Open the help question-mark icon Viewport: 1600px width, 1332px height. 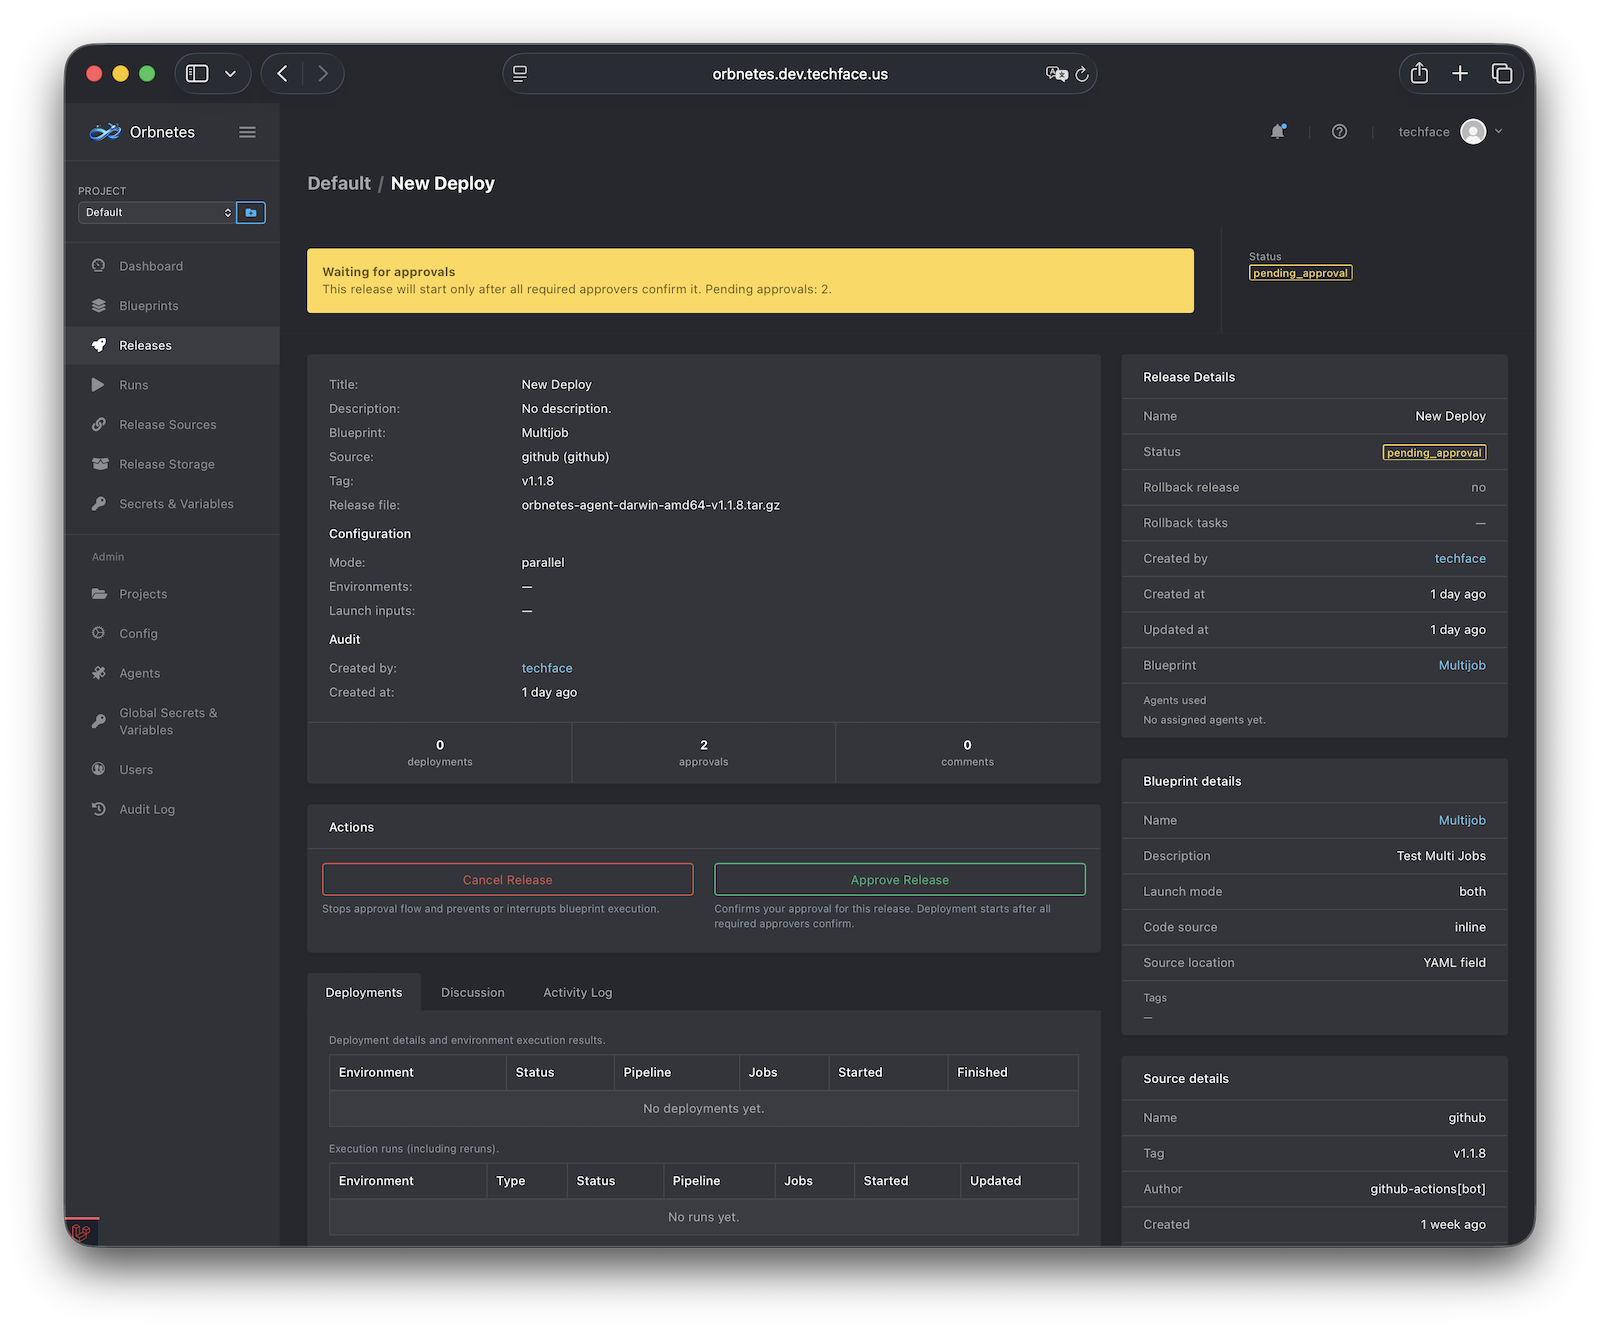pyautogui.click(x=1339, y=131)
